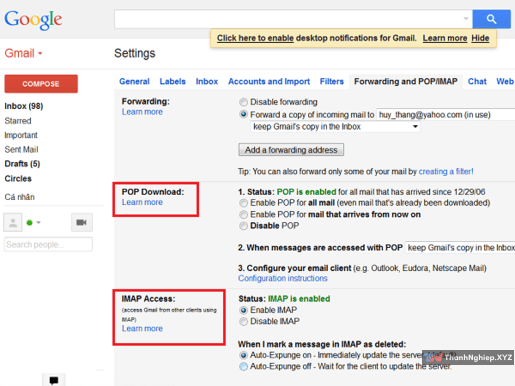The image size is (515, 386).
Task: Select the Disable POP radio button
Action: pyautogui.click(x=244, y=226)
